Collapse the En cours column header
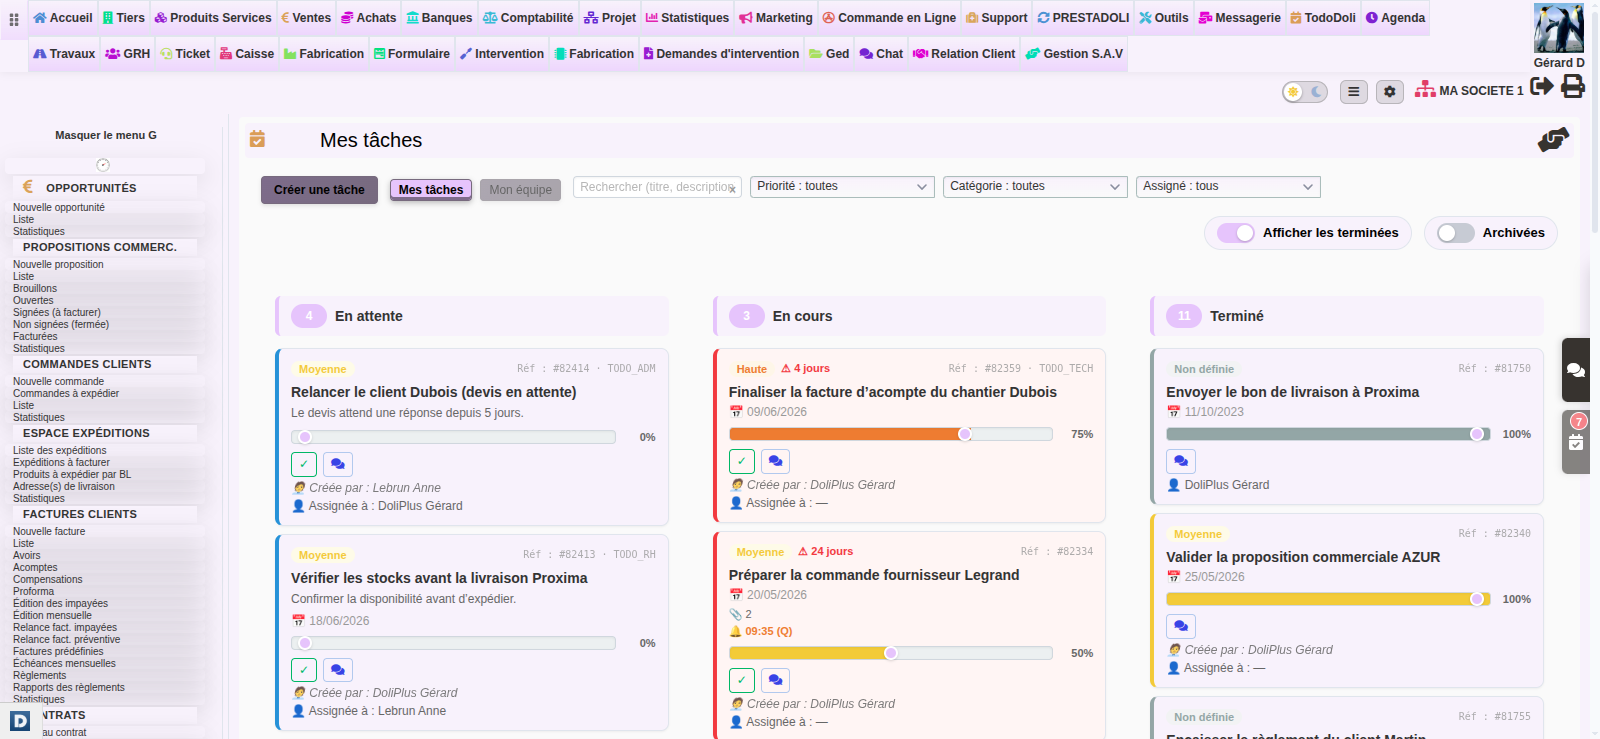 [x=910, y=316]
